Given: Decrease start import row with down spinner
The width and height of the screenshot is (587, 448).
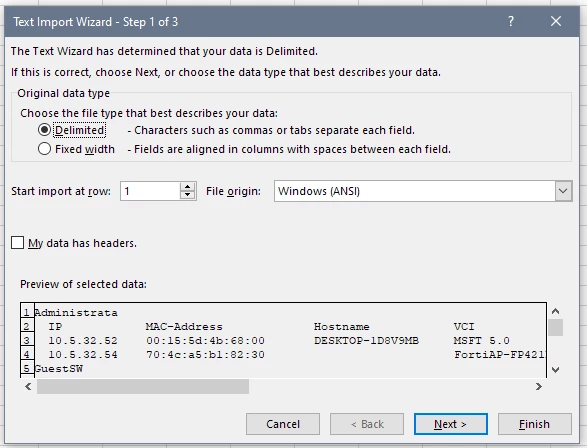Looking at the screenshot, I should coord(188,195).
